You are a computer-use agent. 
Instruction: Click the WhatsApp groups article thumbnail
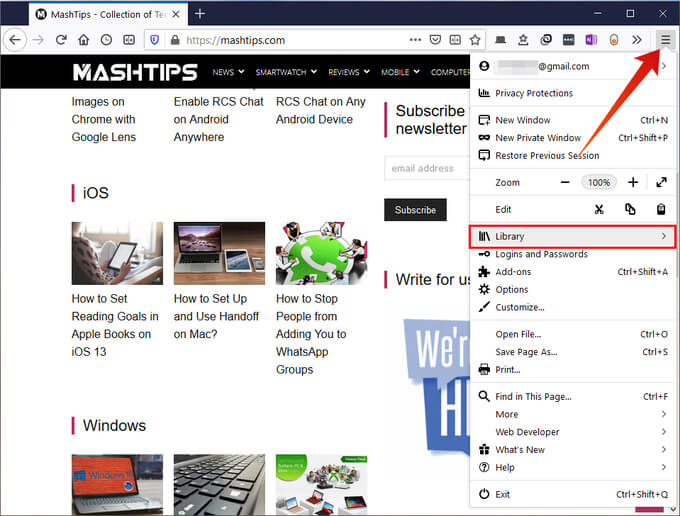coord(321,253)
